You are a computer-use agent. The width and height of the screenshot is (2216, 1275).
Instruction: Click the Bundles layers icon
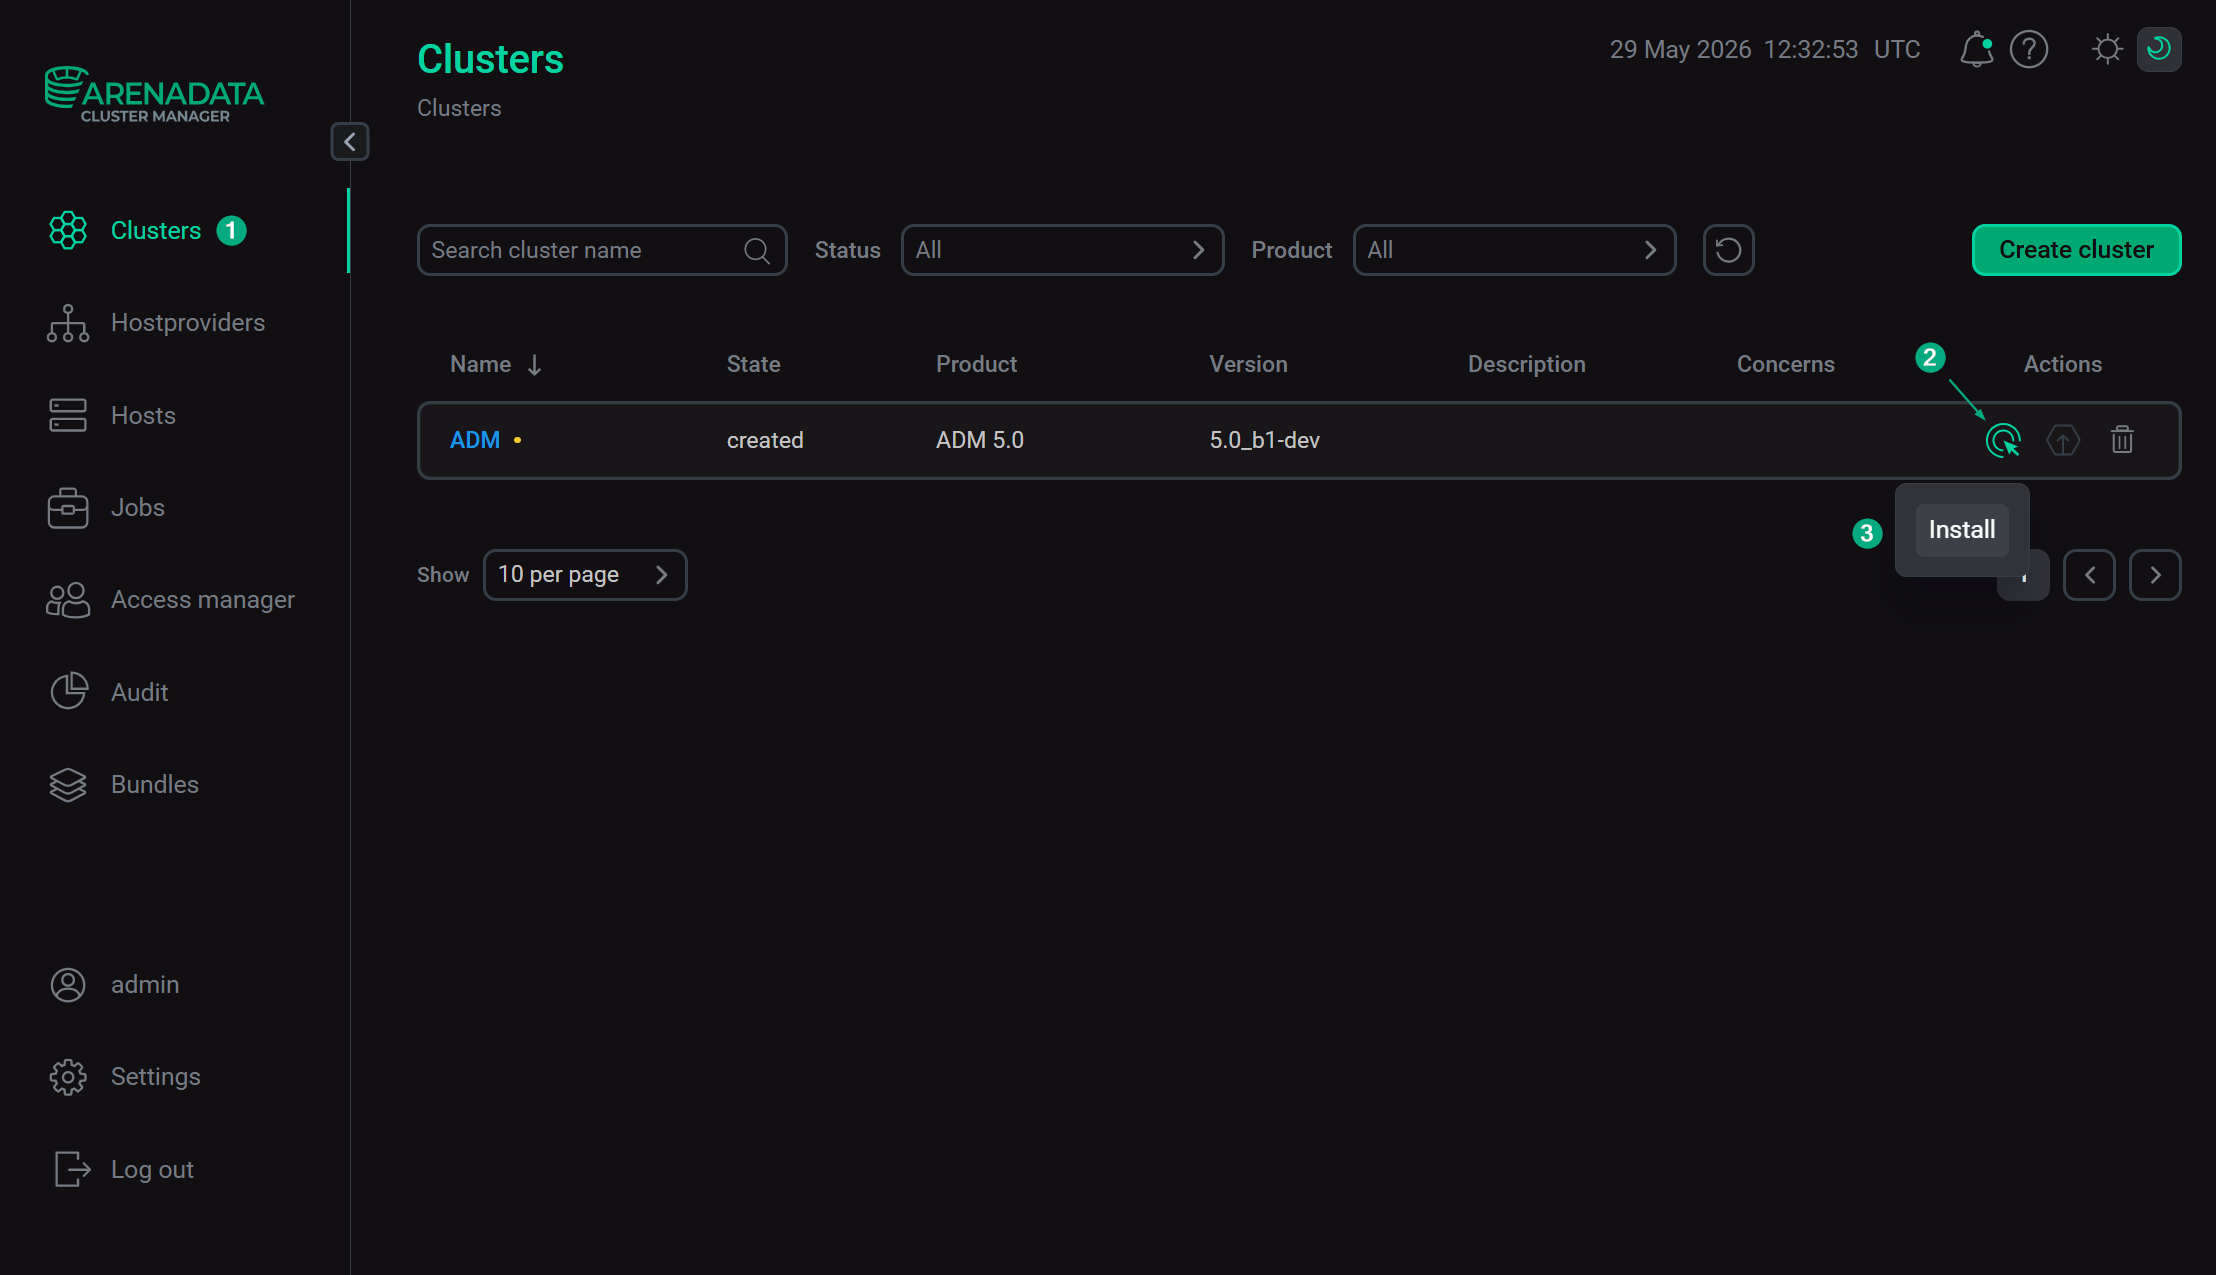[68, 785]
